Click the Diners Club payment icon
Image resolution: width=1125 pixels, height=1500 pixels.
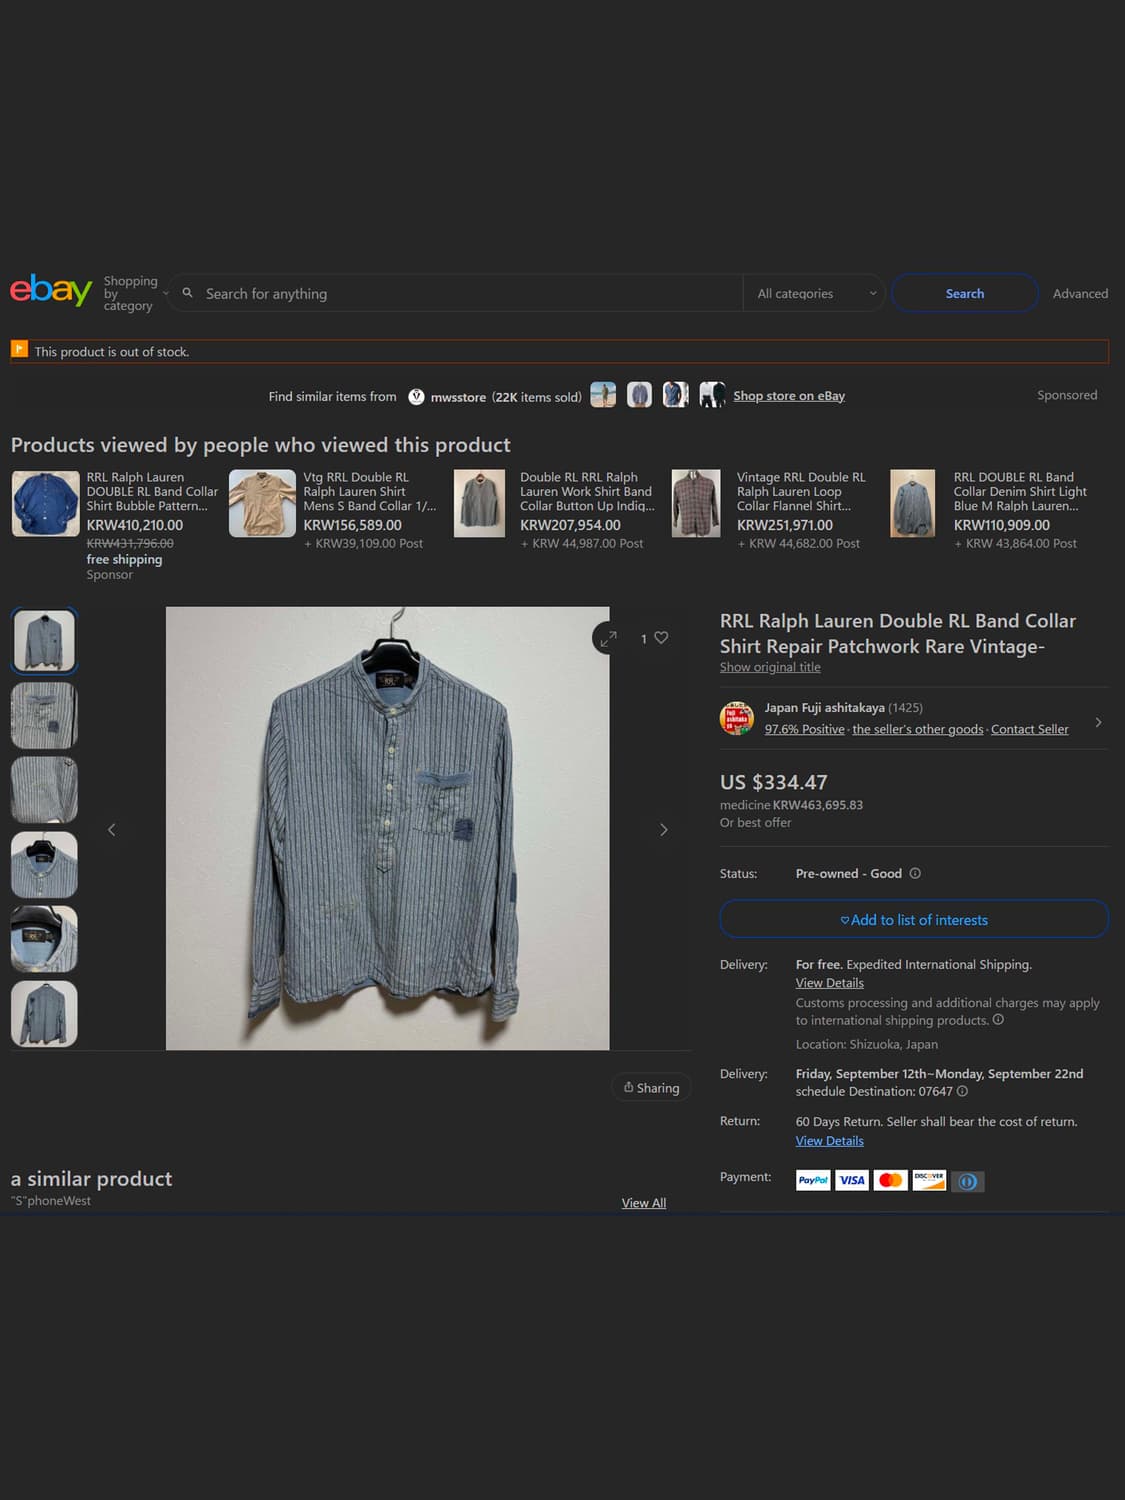point(967,1181)
